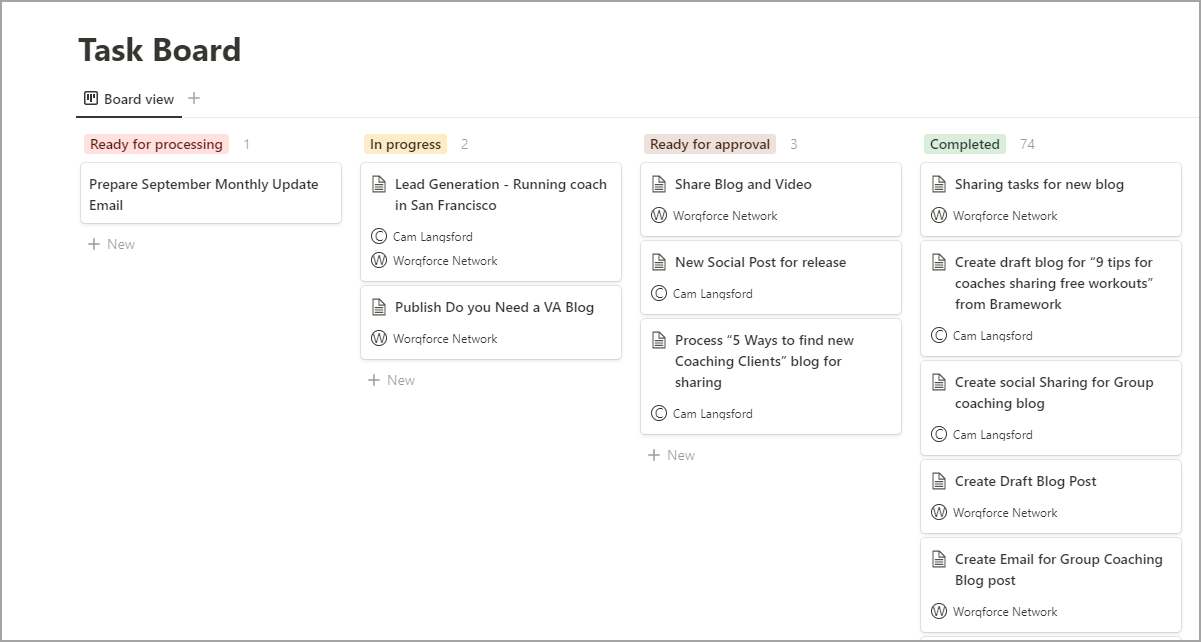Click the page icon on Share Blog and Video

[659, 184]
